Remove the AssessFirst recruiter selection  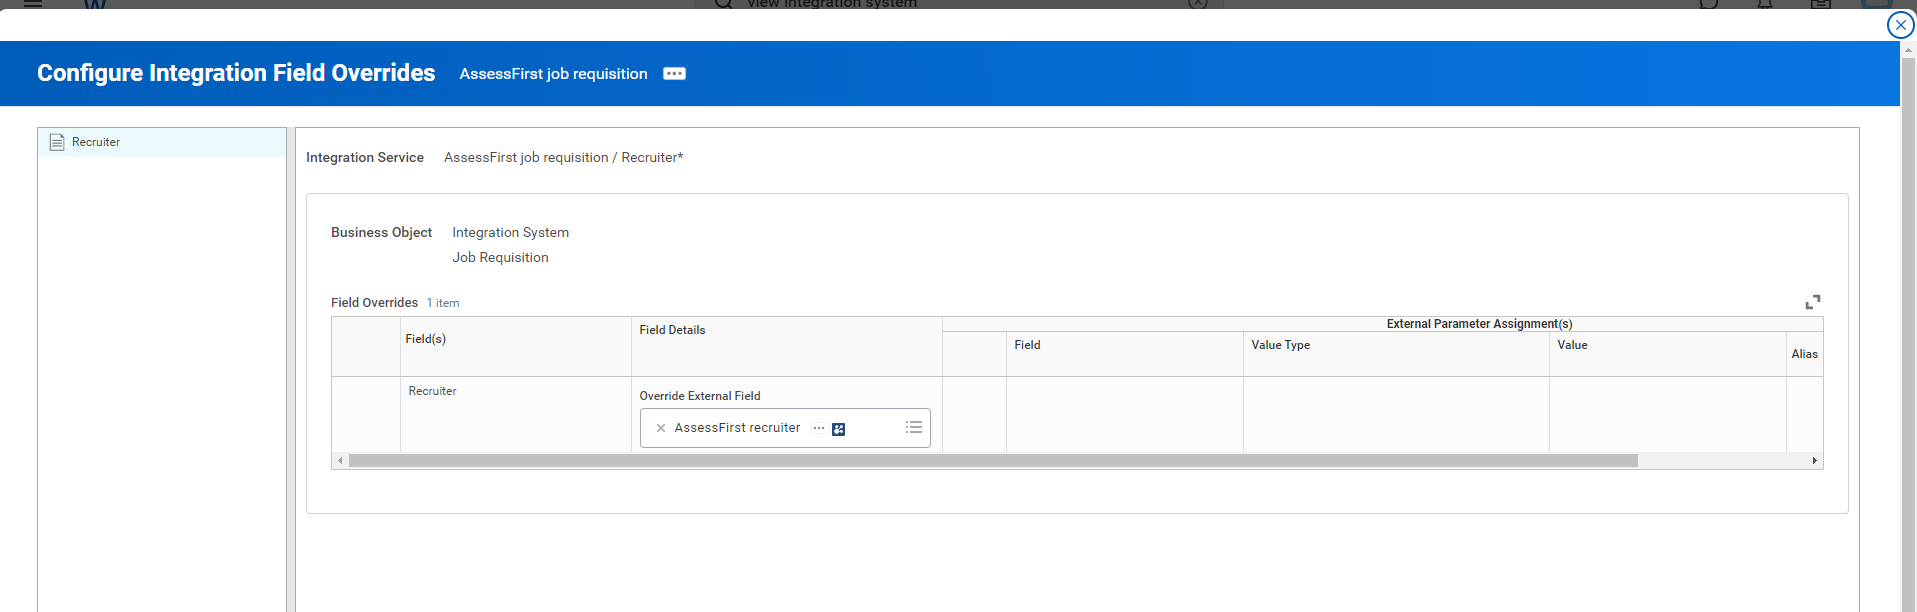[x=660, y=428]
